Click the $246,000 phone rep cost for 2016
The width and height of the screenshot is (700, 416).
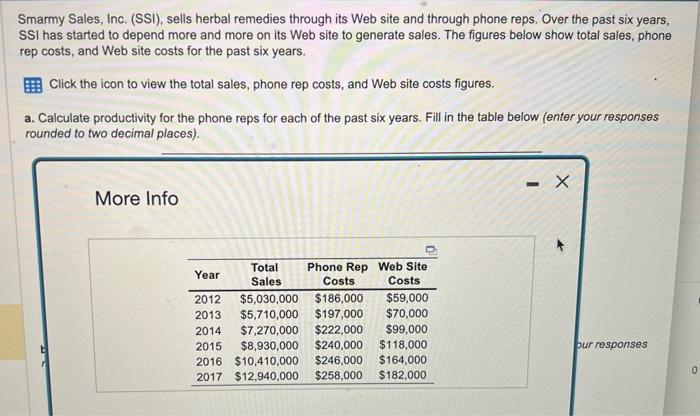click(339, 360)
